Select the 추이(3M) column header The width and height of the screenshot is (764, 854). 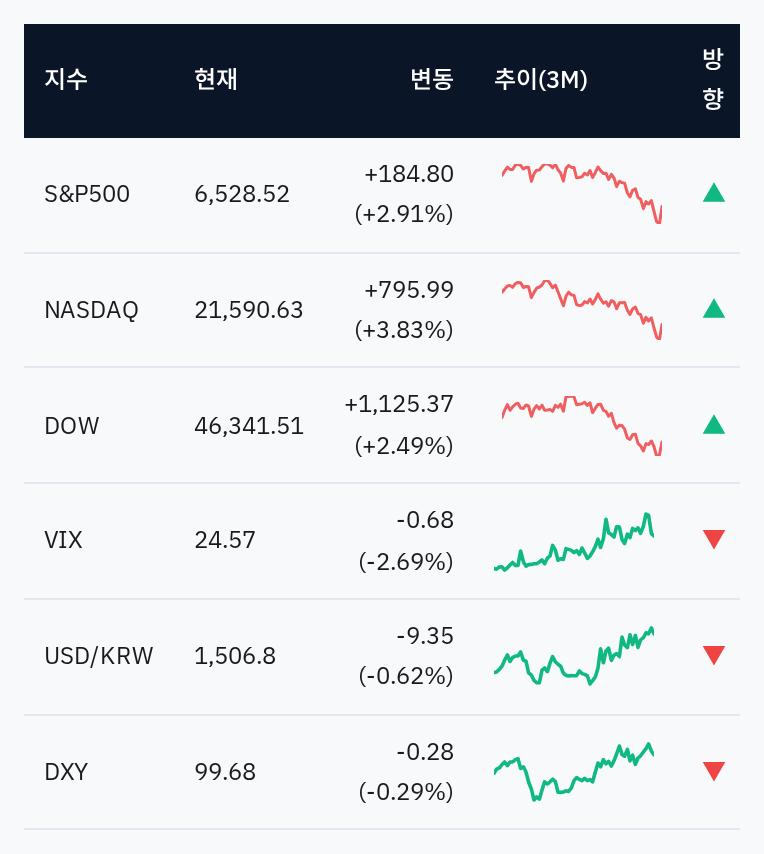click(541, 80)
